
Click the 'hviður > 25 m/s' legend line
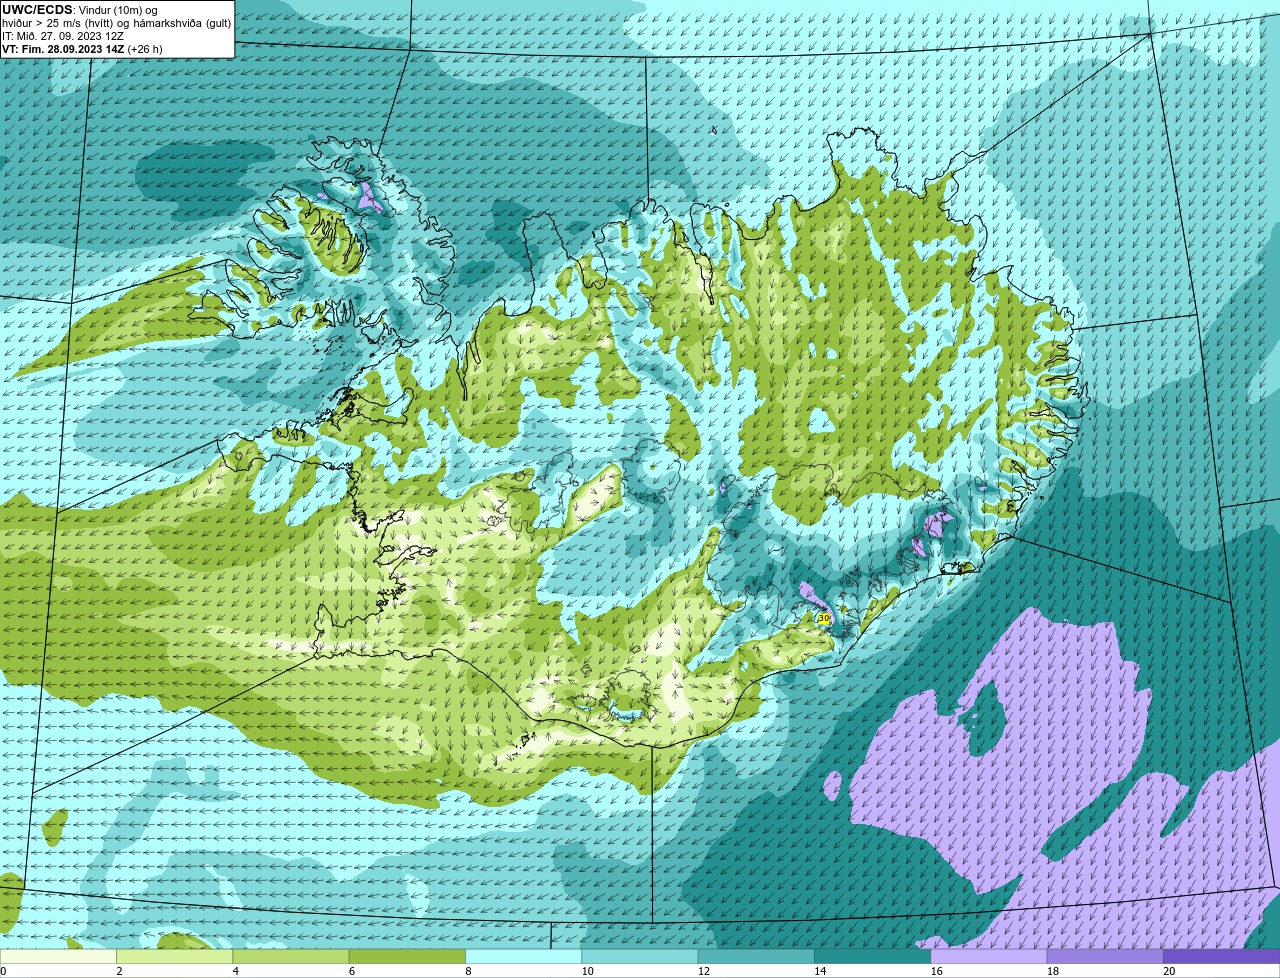point(117,23)
